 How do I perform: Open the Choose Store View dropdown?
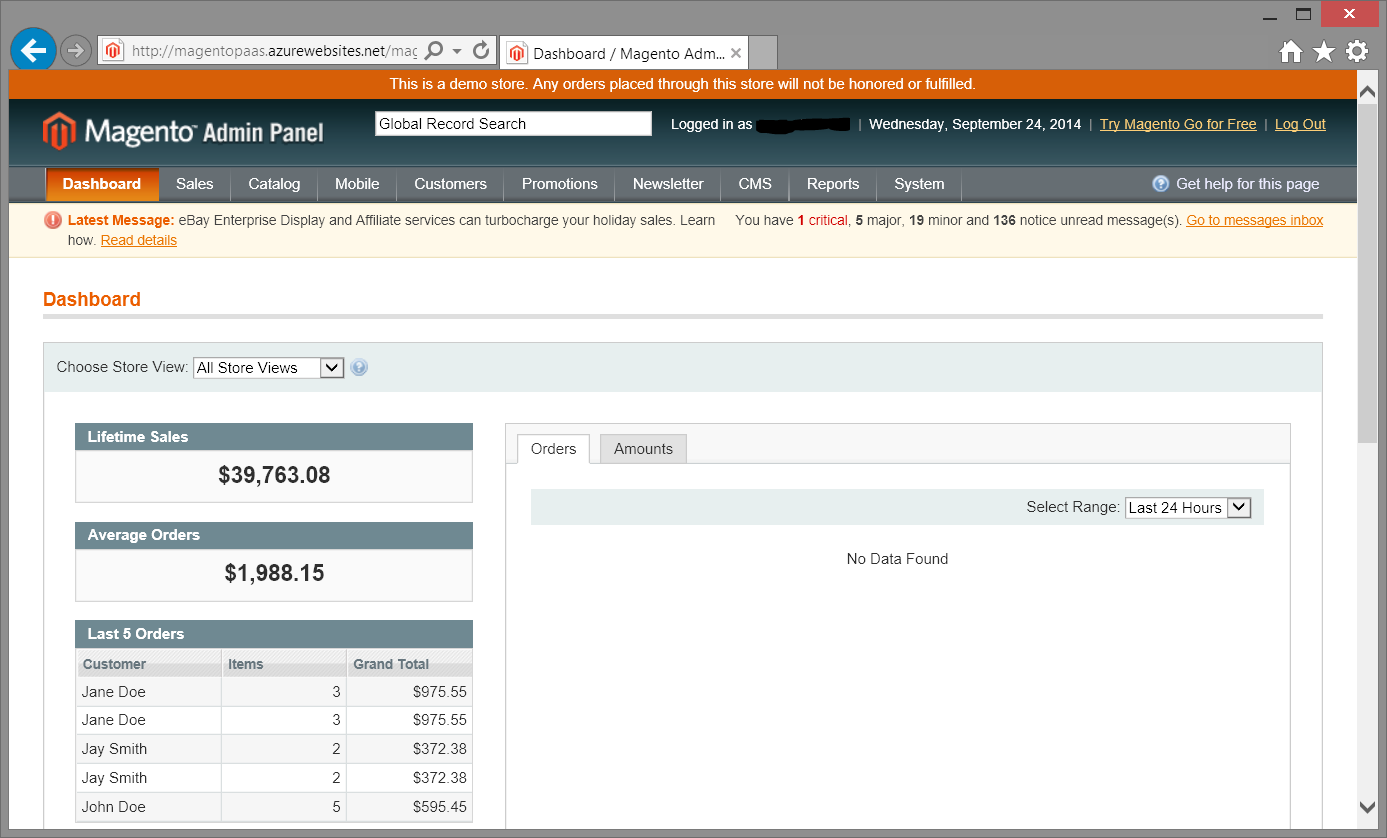coord(268,368)
